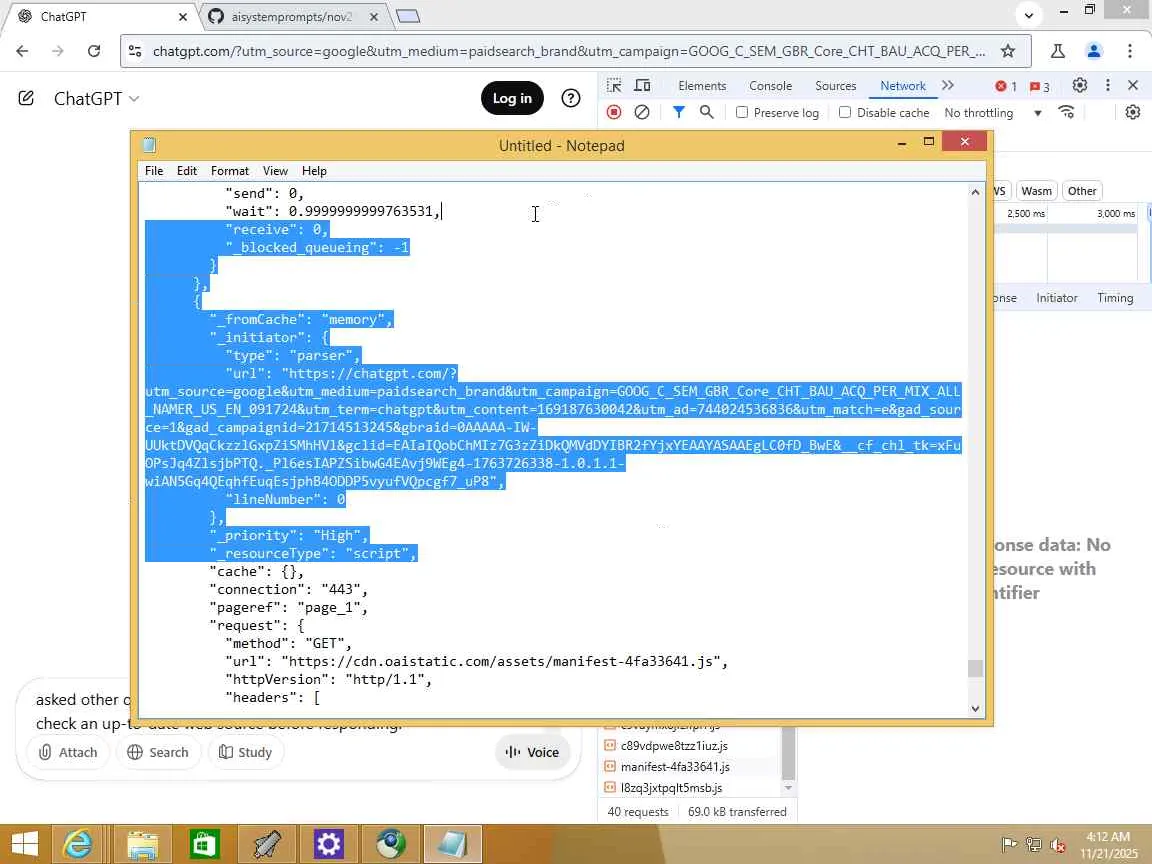Open Chrome profile avatar icon
Screen dimensions: 1152x864
(x=1094, y=51)
